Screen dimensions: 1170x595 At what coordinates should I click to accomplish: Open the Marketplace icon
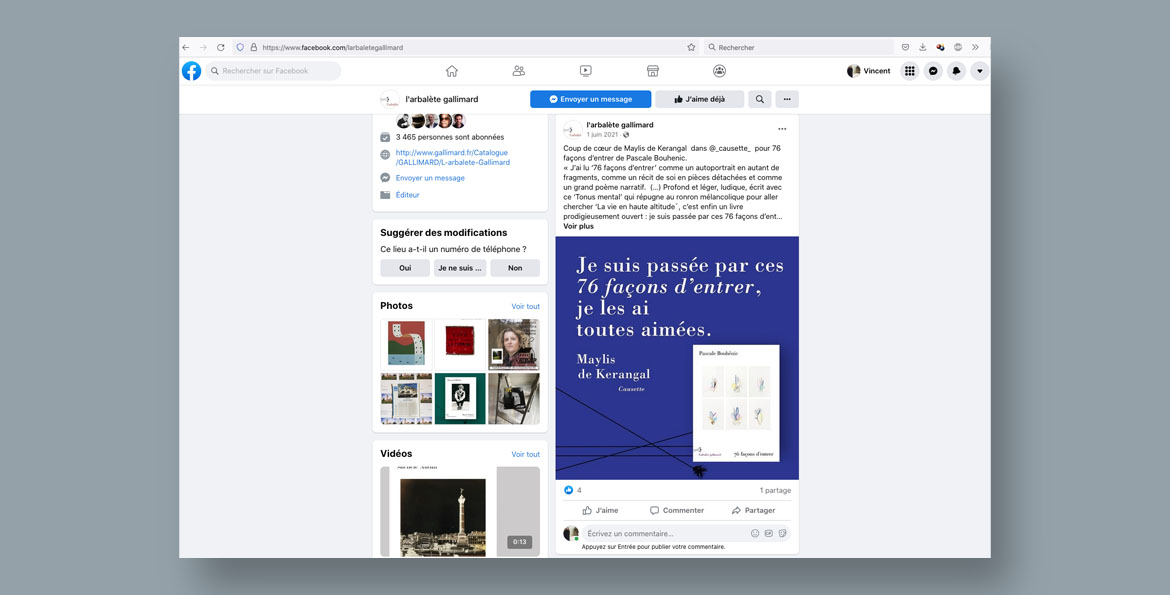pos(653,71)
